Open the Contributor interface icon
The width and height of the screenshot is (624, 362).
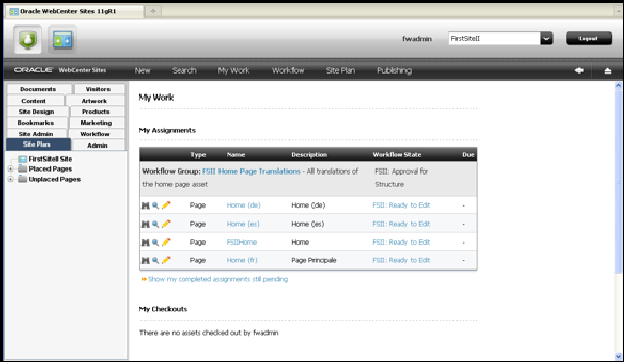[x=62, y=39]
